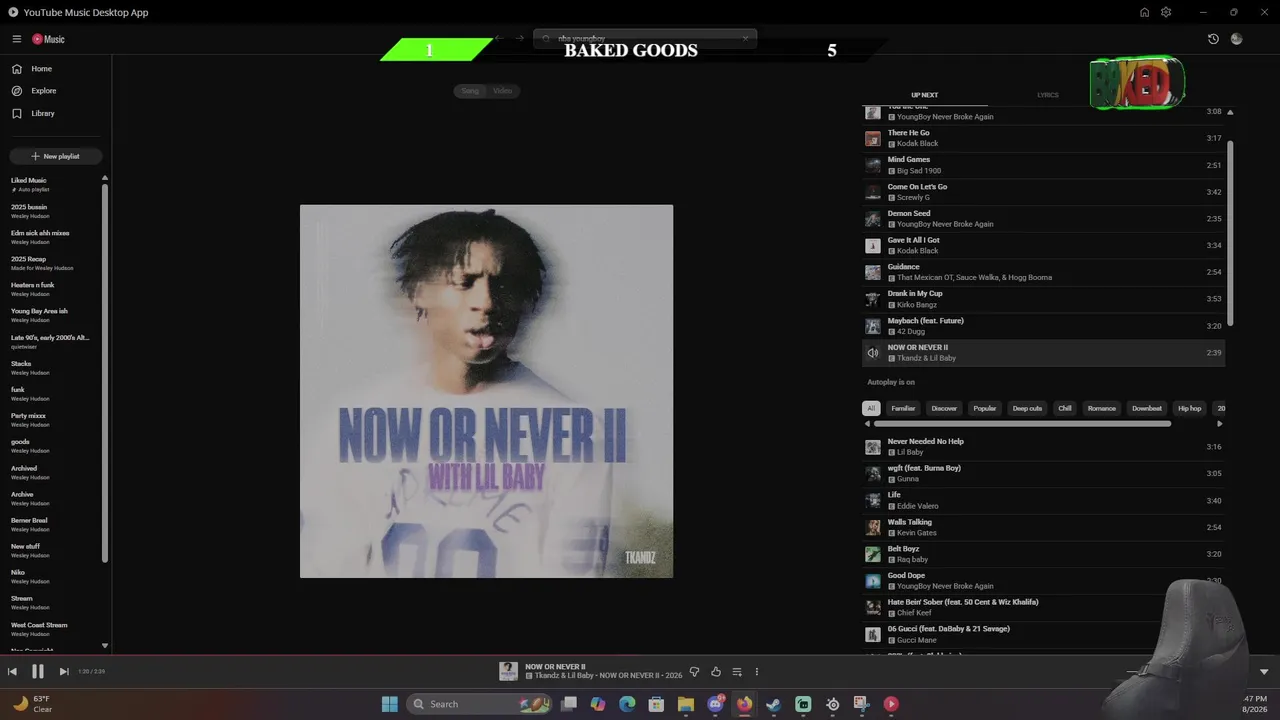Save song to playlist icon in player bar

point(737,672)
